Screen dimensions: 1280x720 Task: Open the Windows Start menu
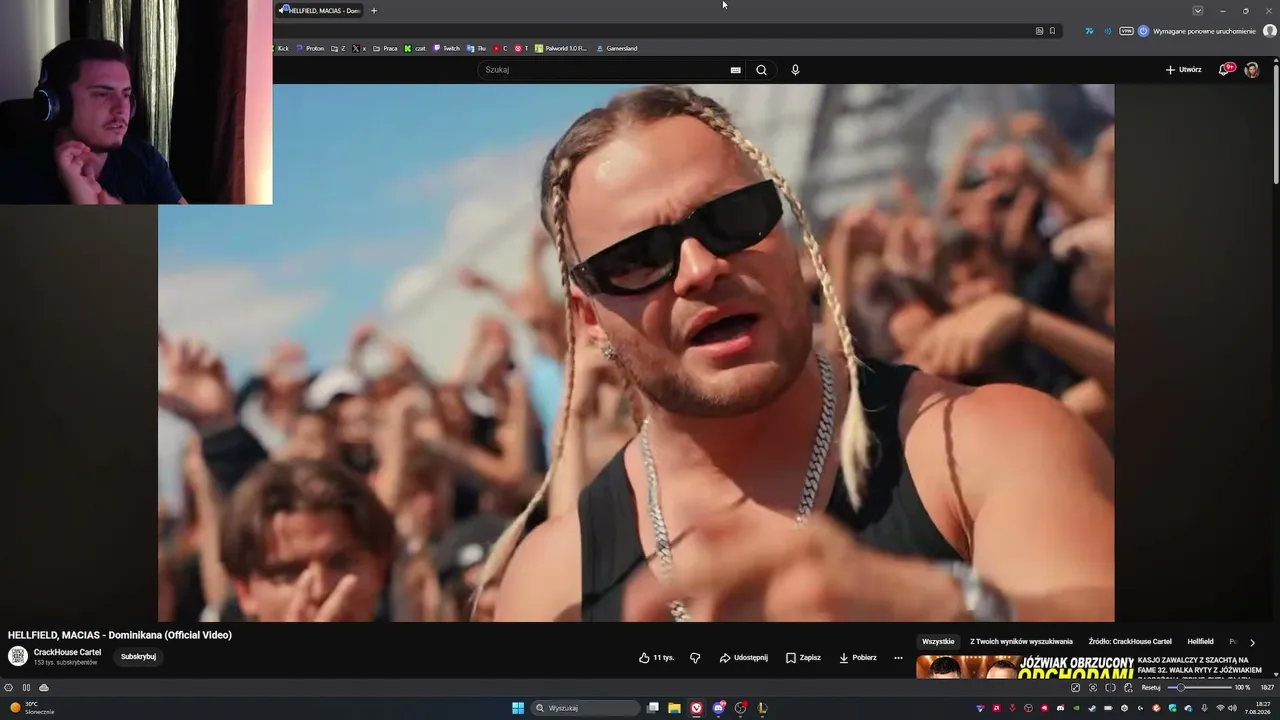click(518, 708)
